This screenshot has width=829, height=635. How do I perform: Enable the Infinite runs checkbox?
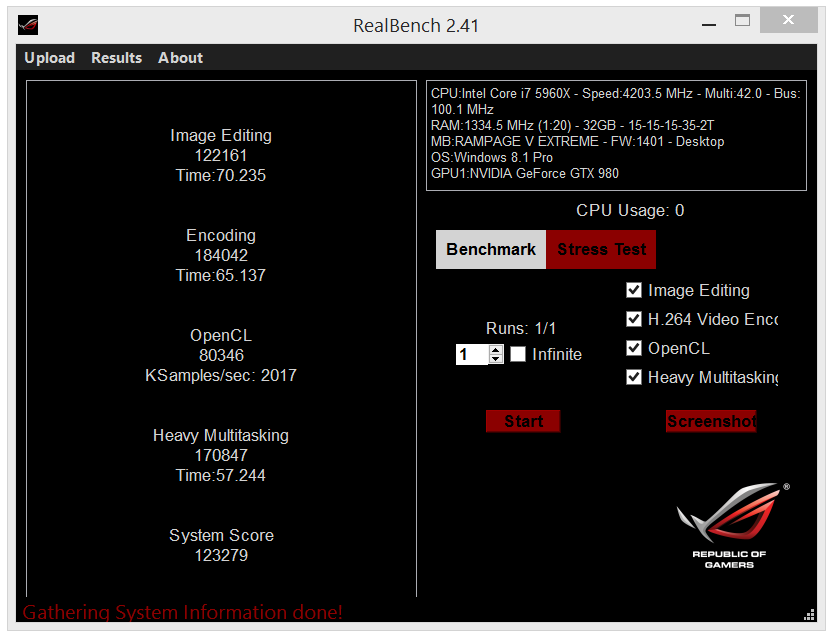(518, 354)
